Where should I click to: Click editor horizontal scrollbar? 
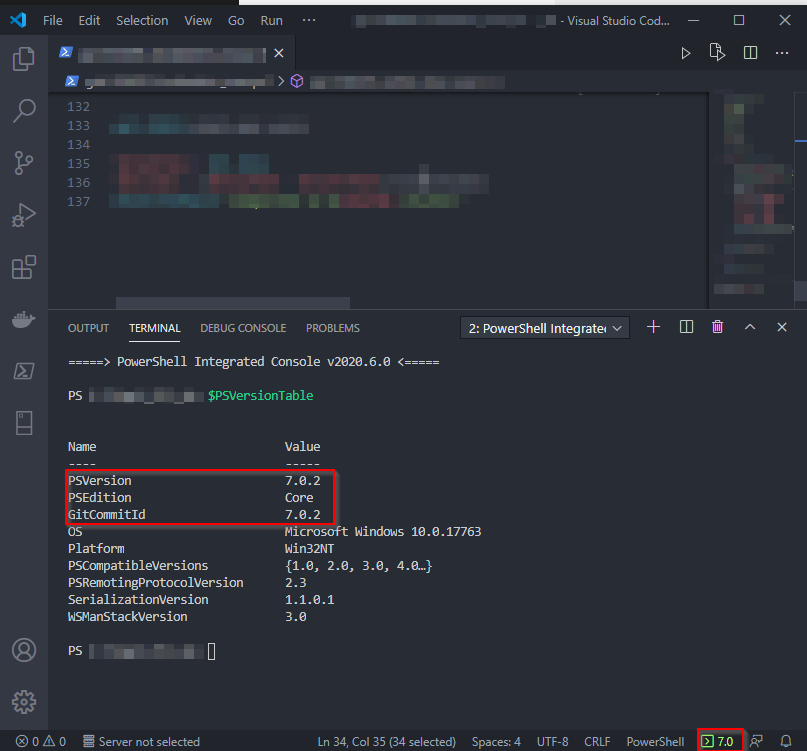click(x=233, y=302)
